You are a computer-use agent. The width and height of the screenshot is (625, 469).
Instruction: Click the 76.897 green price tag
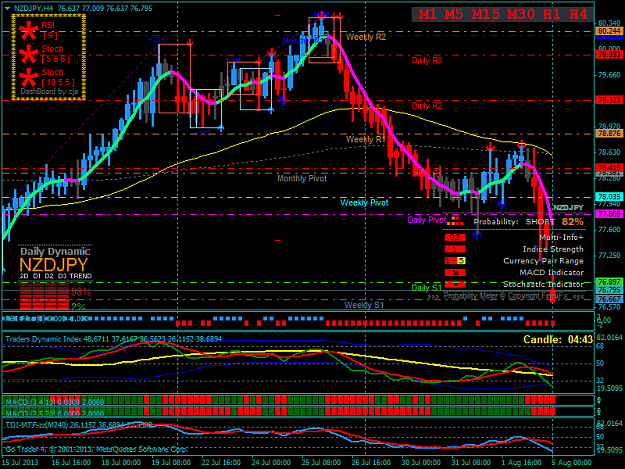[609, 282]
